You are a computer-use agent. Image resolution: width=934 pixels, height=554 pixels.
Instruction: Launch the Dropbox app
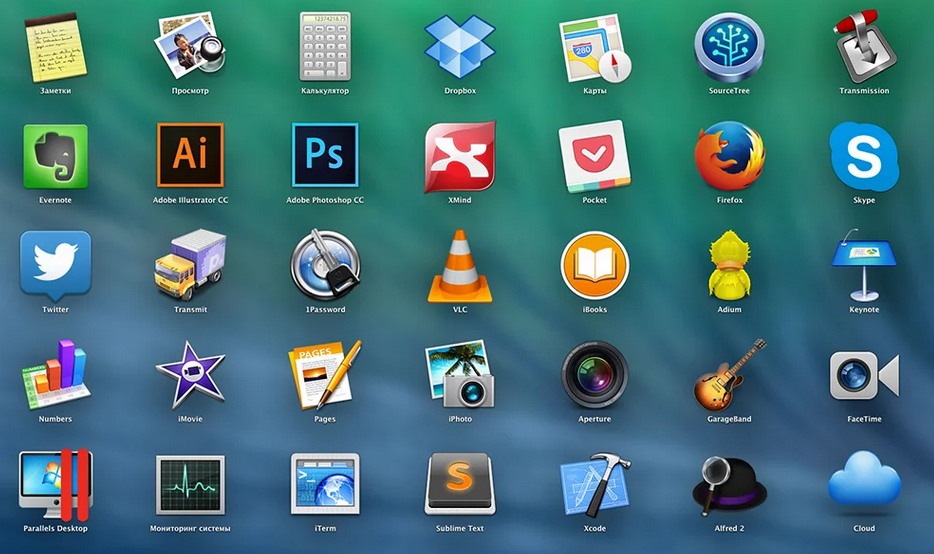click(460, 47)
